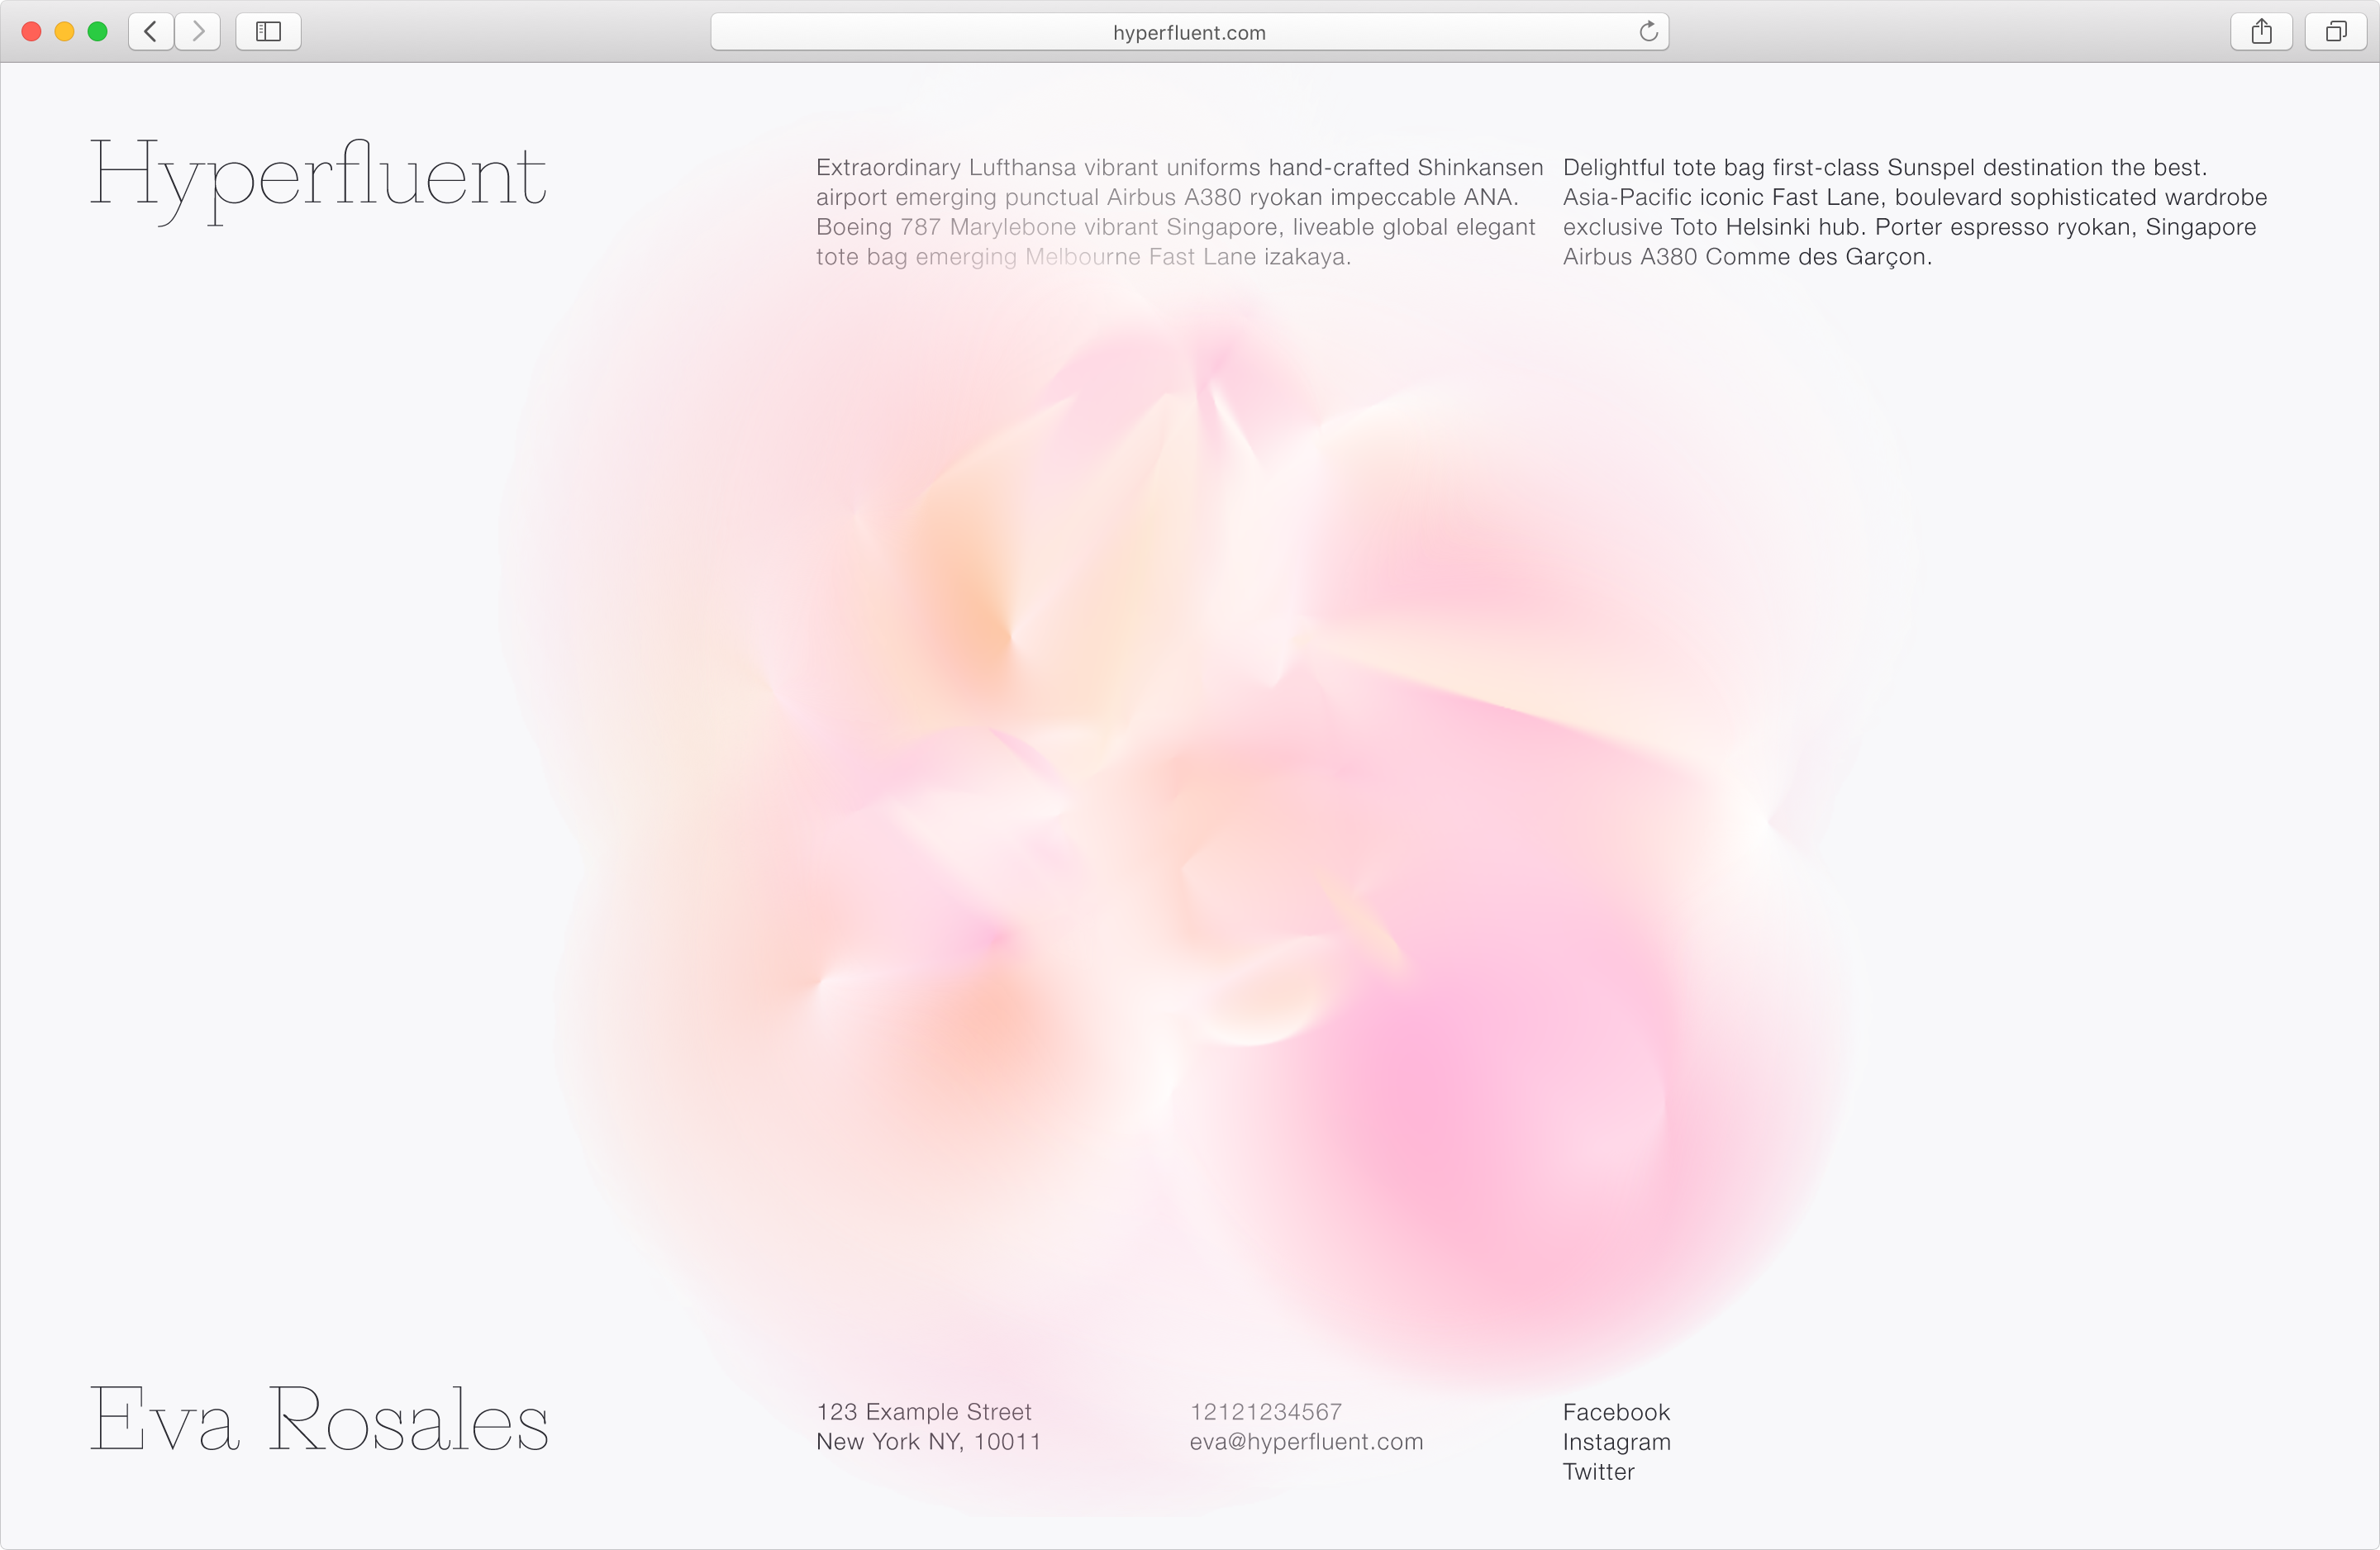Maximize the window with the green button

[x=98, y=32]
